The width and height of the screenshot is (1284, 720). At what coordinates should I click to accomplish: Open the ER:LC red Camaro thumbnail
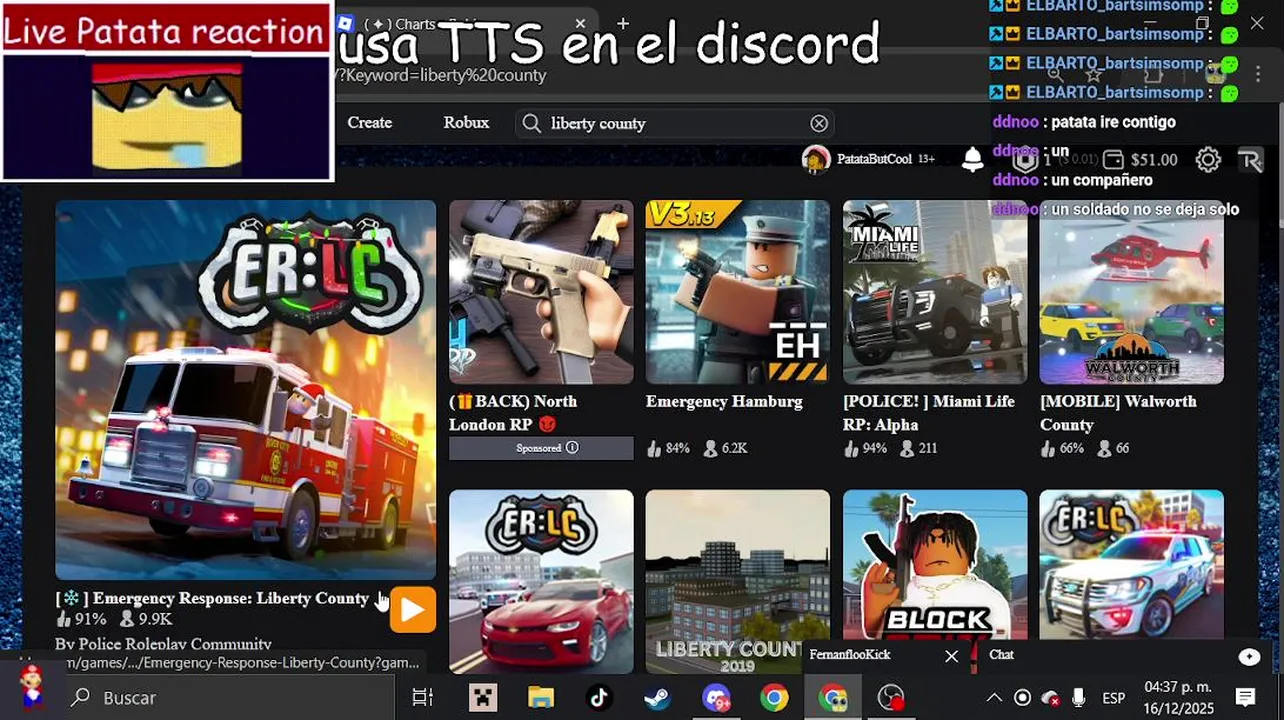pyautogui.click(x=541, y=580)
